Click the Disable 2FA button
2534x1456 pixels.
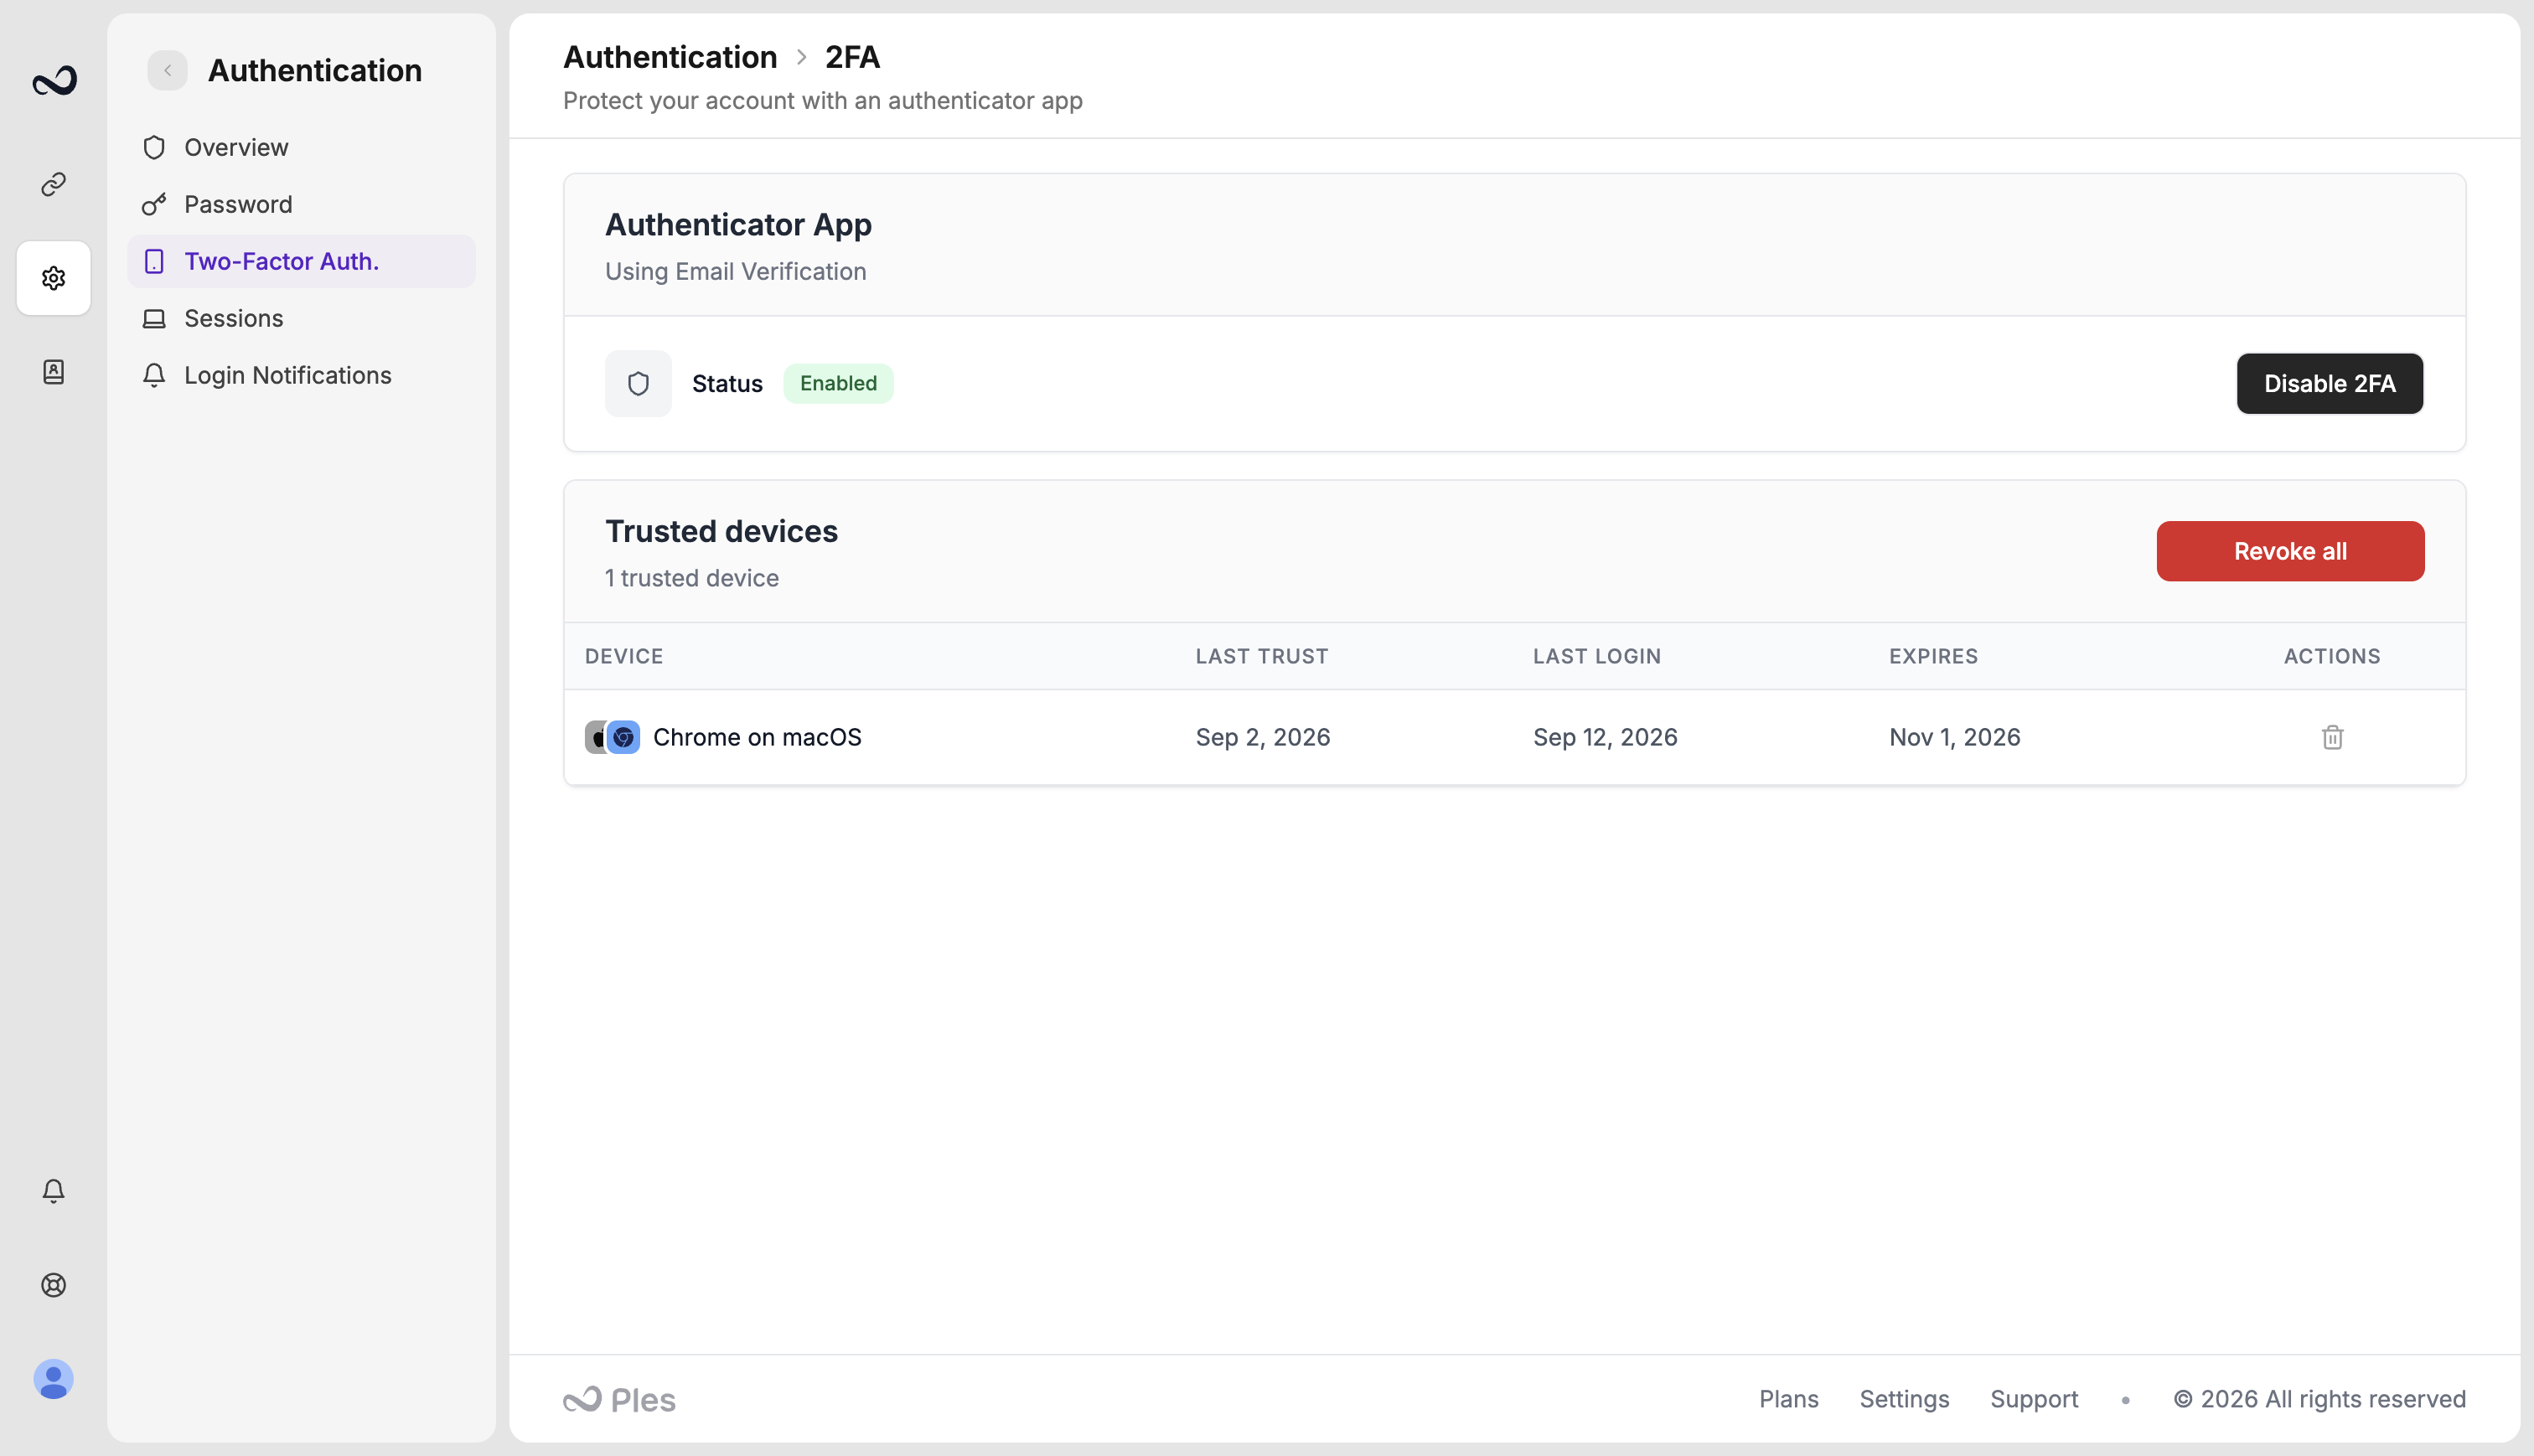[x=2329, y=383]
